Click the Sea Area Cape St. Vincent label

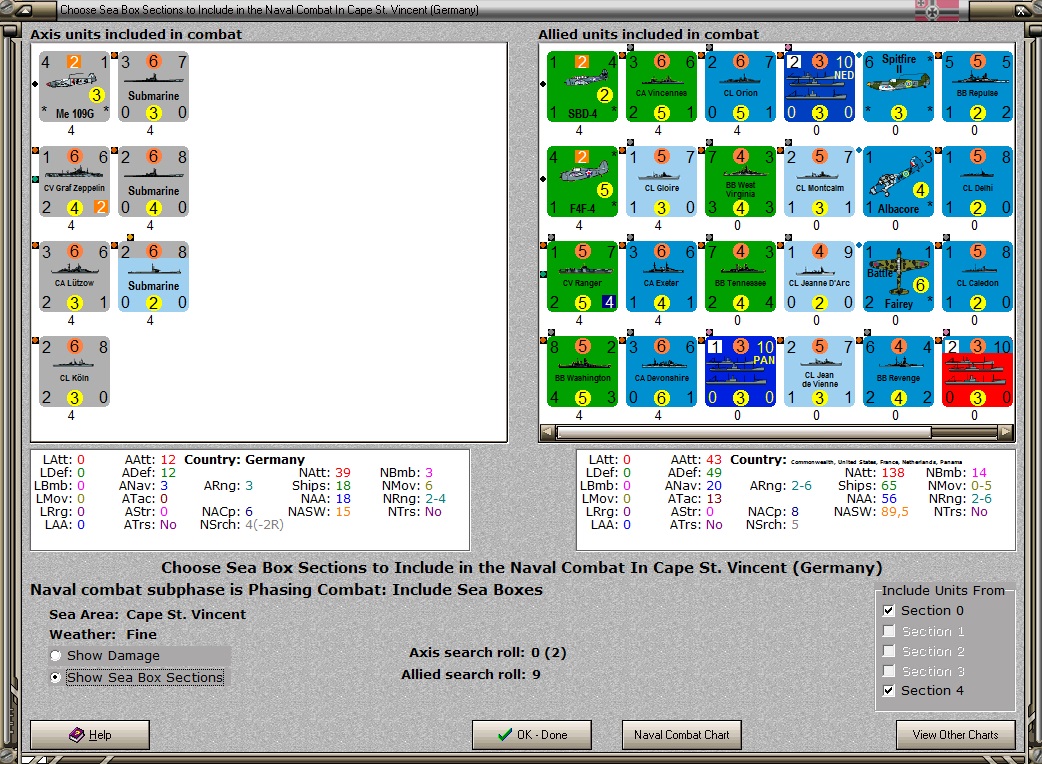(148, 615)
